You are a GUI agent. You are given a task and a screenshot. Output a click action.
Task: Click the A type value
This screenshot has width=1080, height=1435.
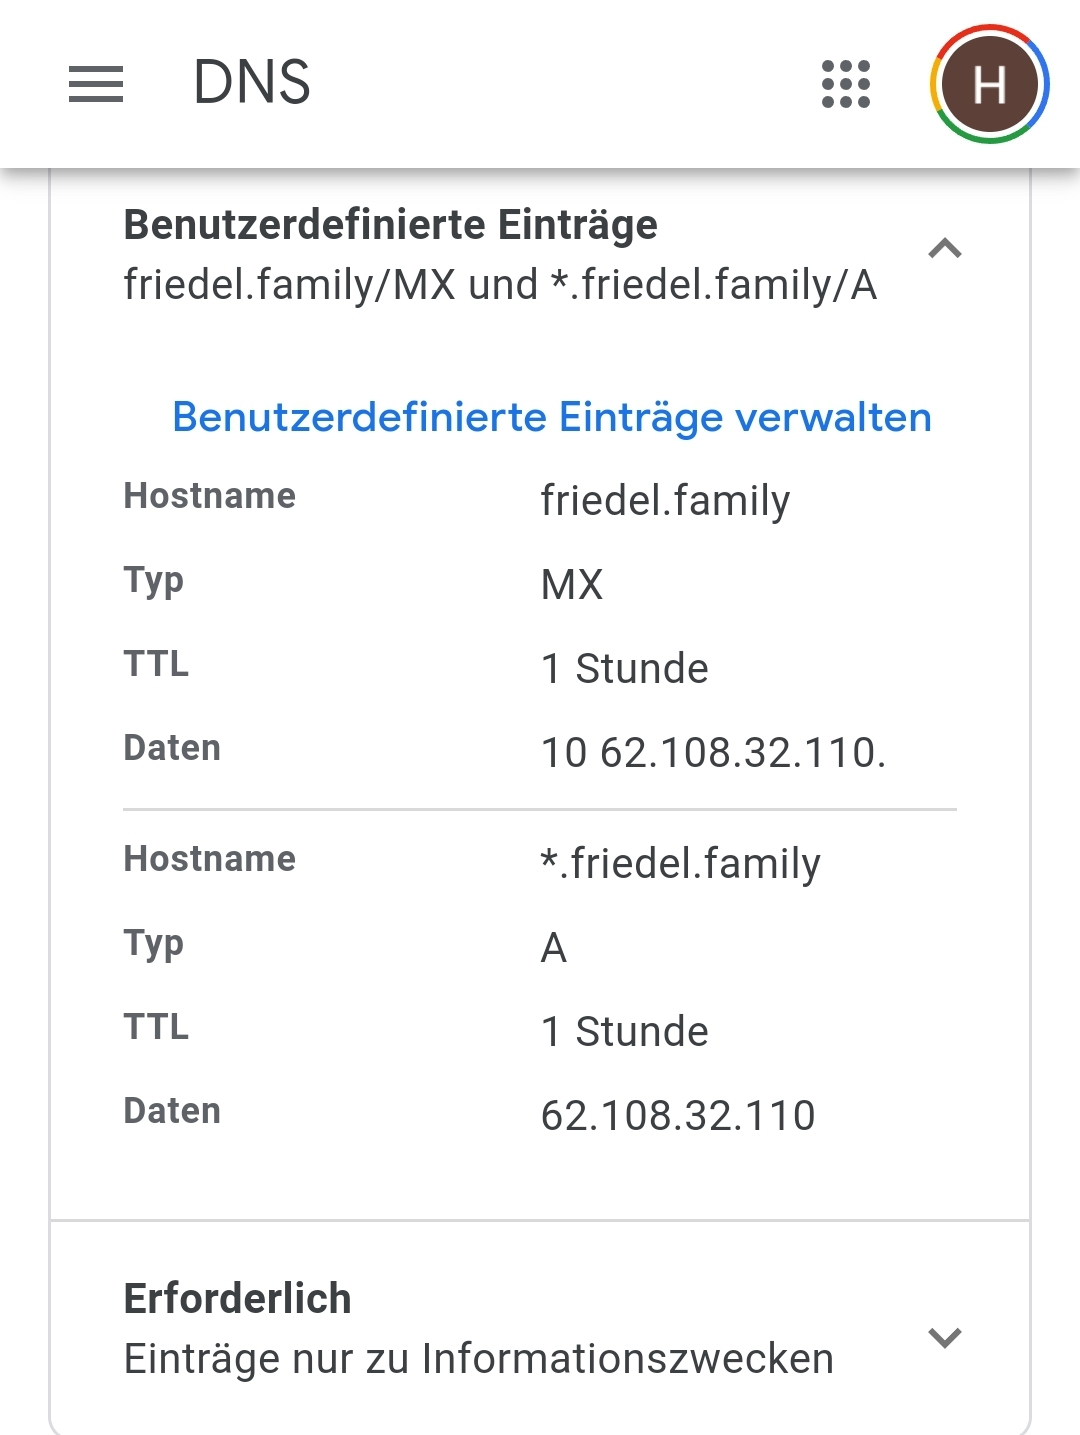click(554, 947)
